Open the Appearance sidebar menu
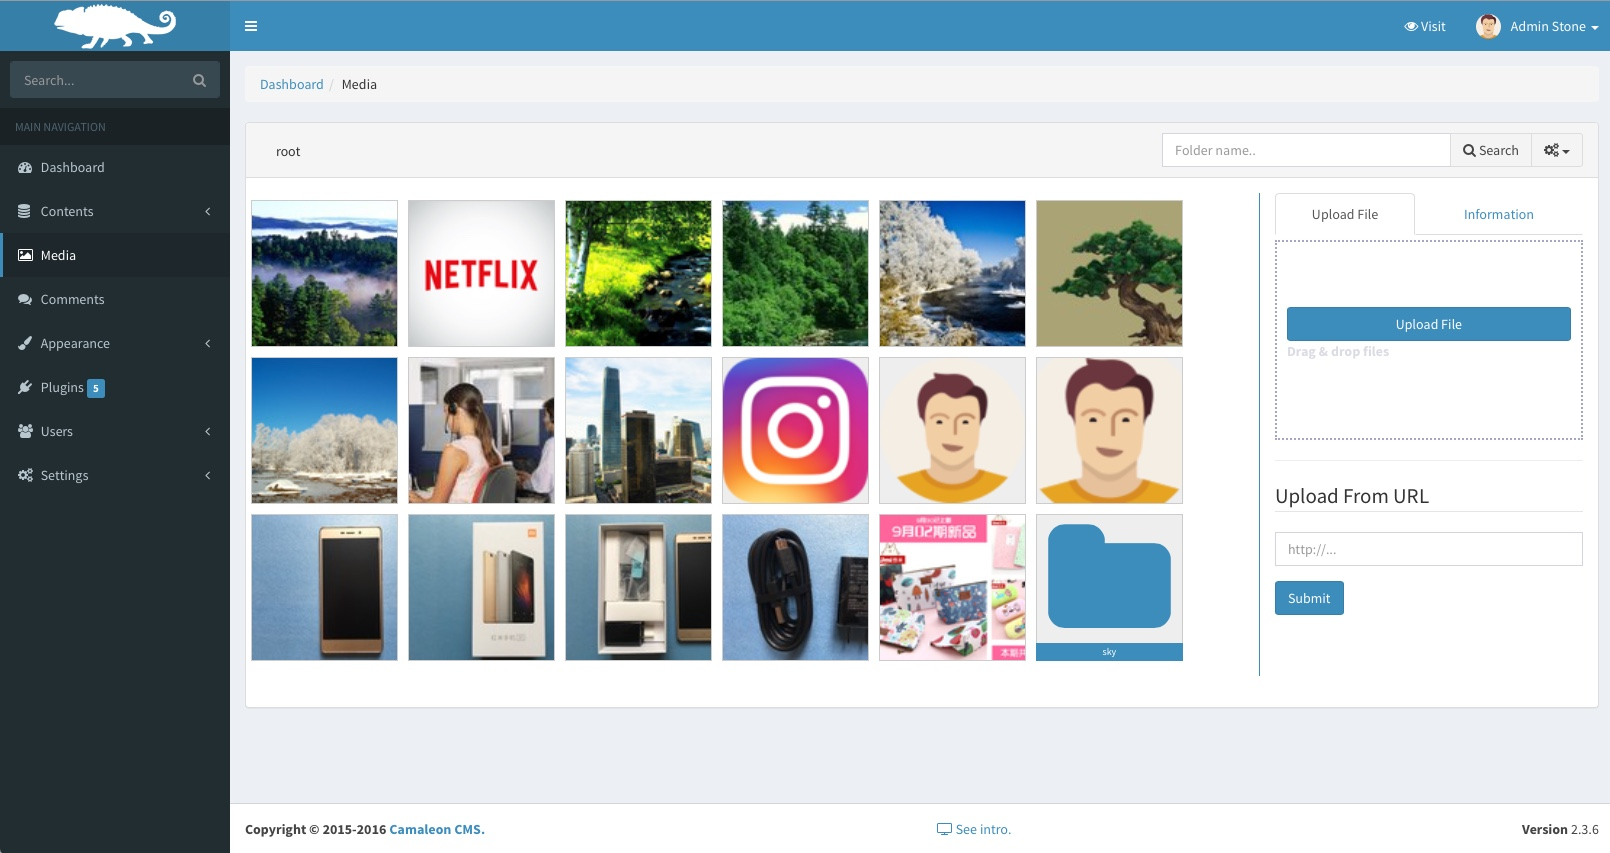The width and height of the screenshot is (1610, 853). tap(115, 343)
